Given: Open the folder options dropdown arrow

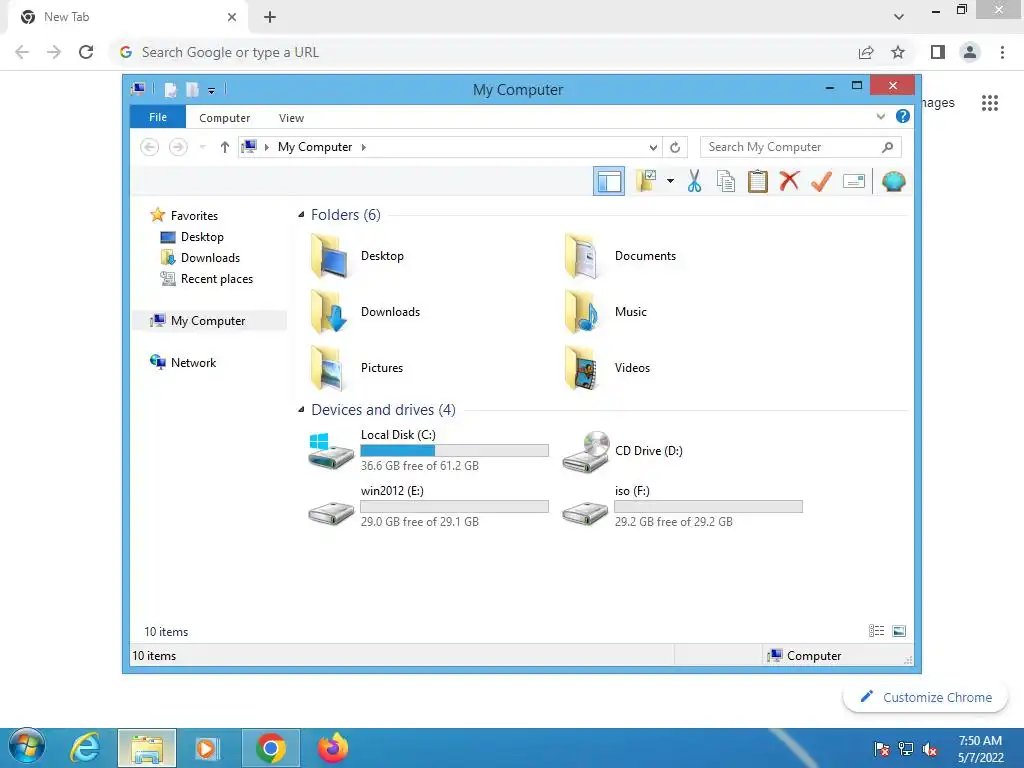Looking at the screenshot, I should [670, 181].
